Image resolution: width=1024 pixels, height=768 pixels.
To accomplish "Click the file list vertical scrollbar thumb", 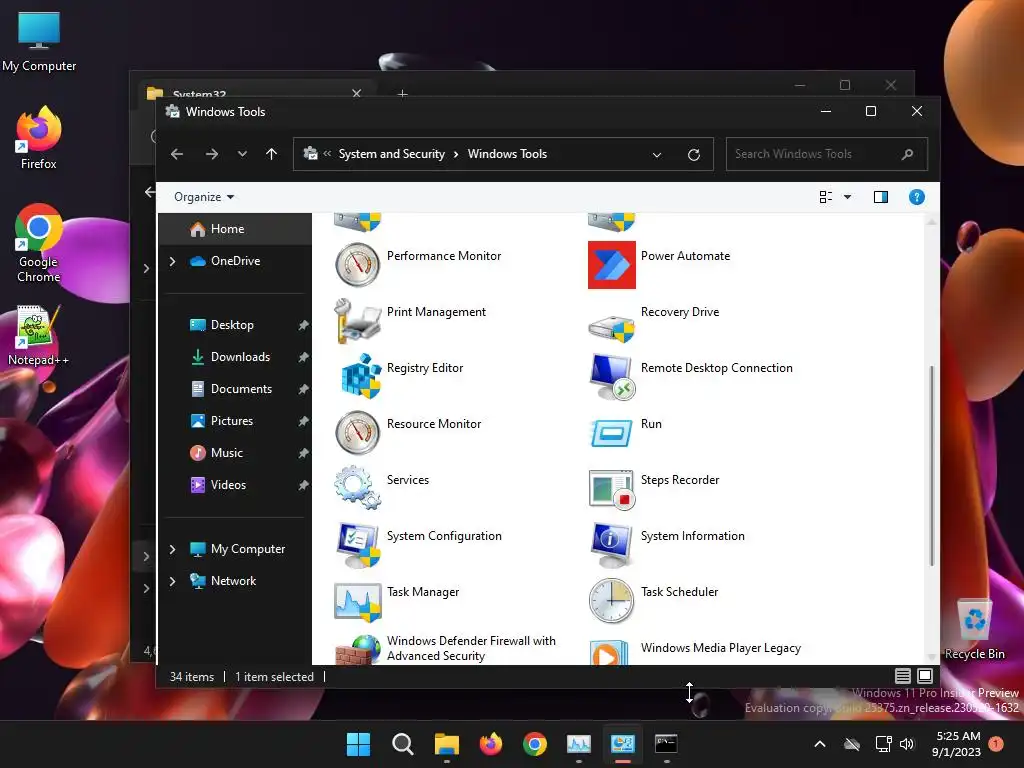I will 931,466.
